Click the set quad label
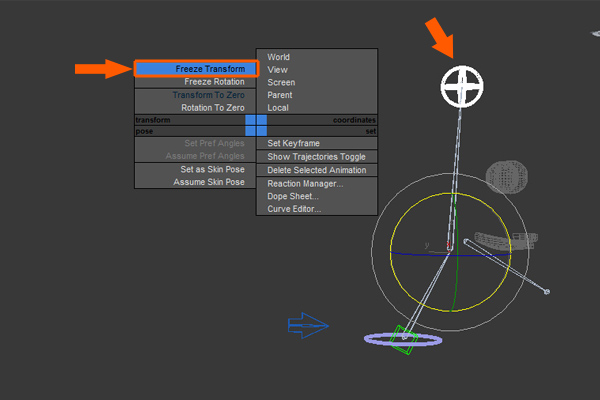This screenshot has height=400, width=600. 371,131
